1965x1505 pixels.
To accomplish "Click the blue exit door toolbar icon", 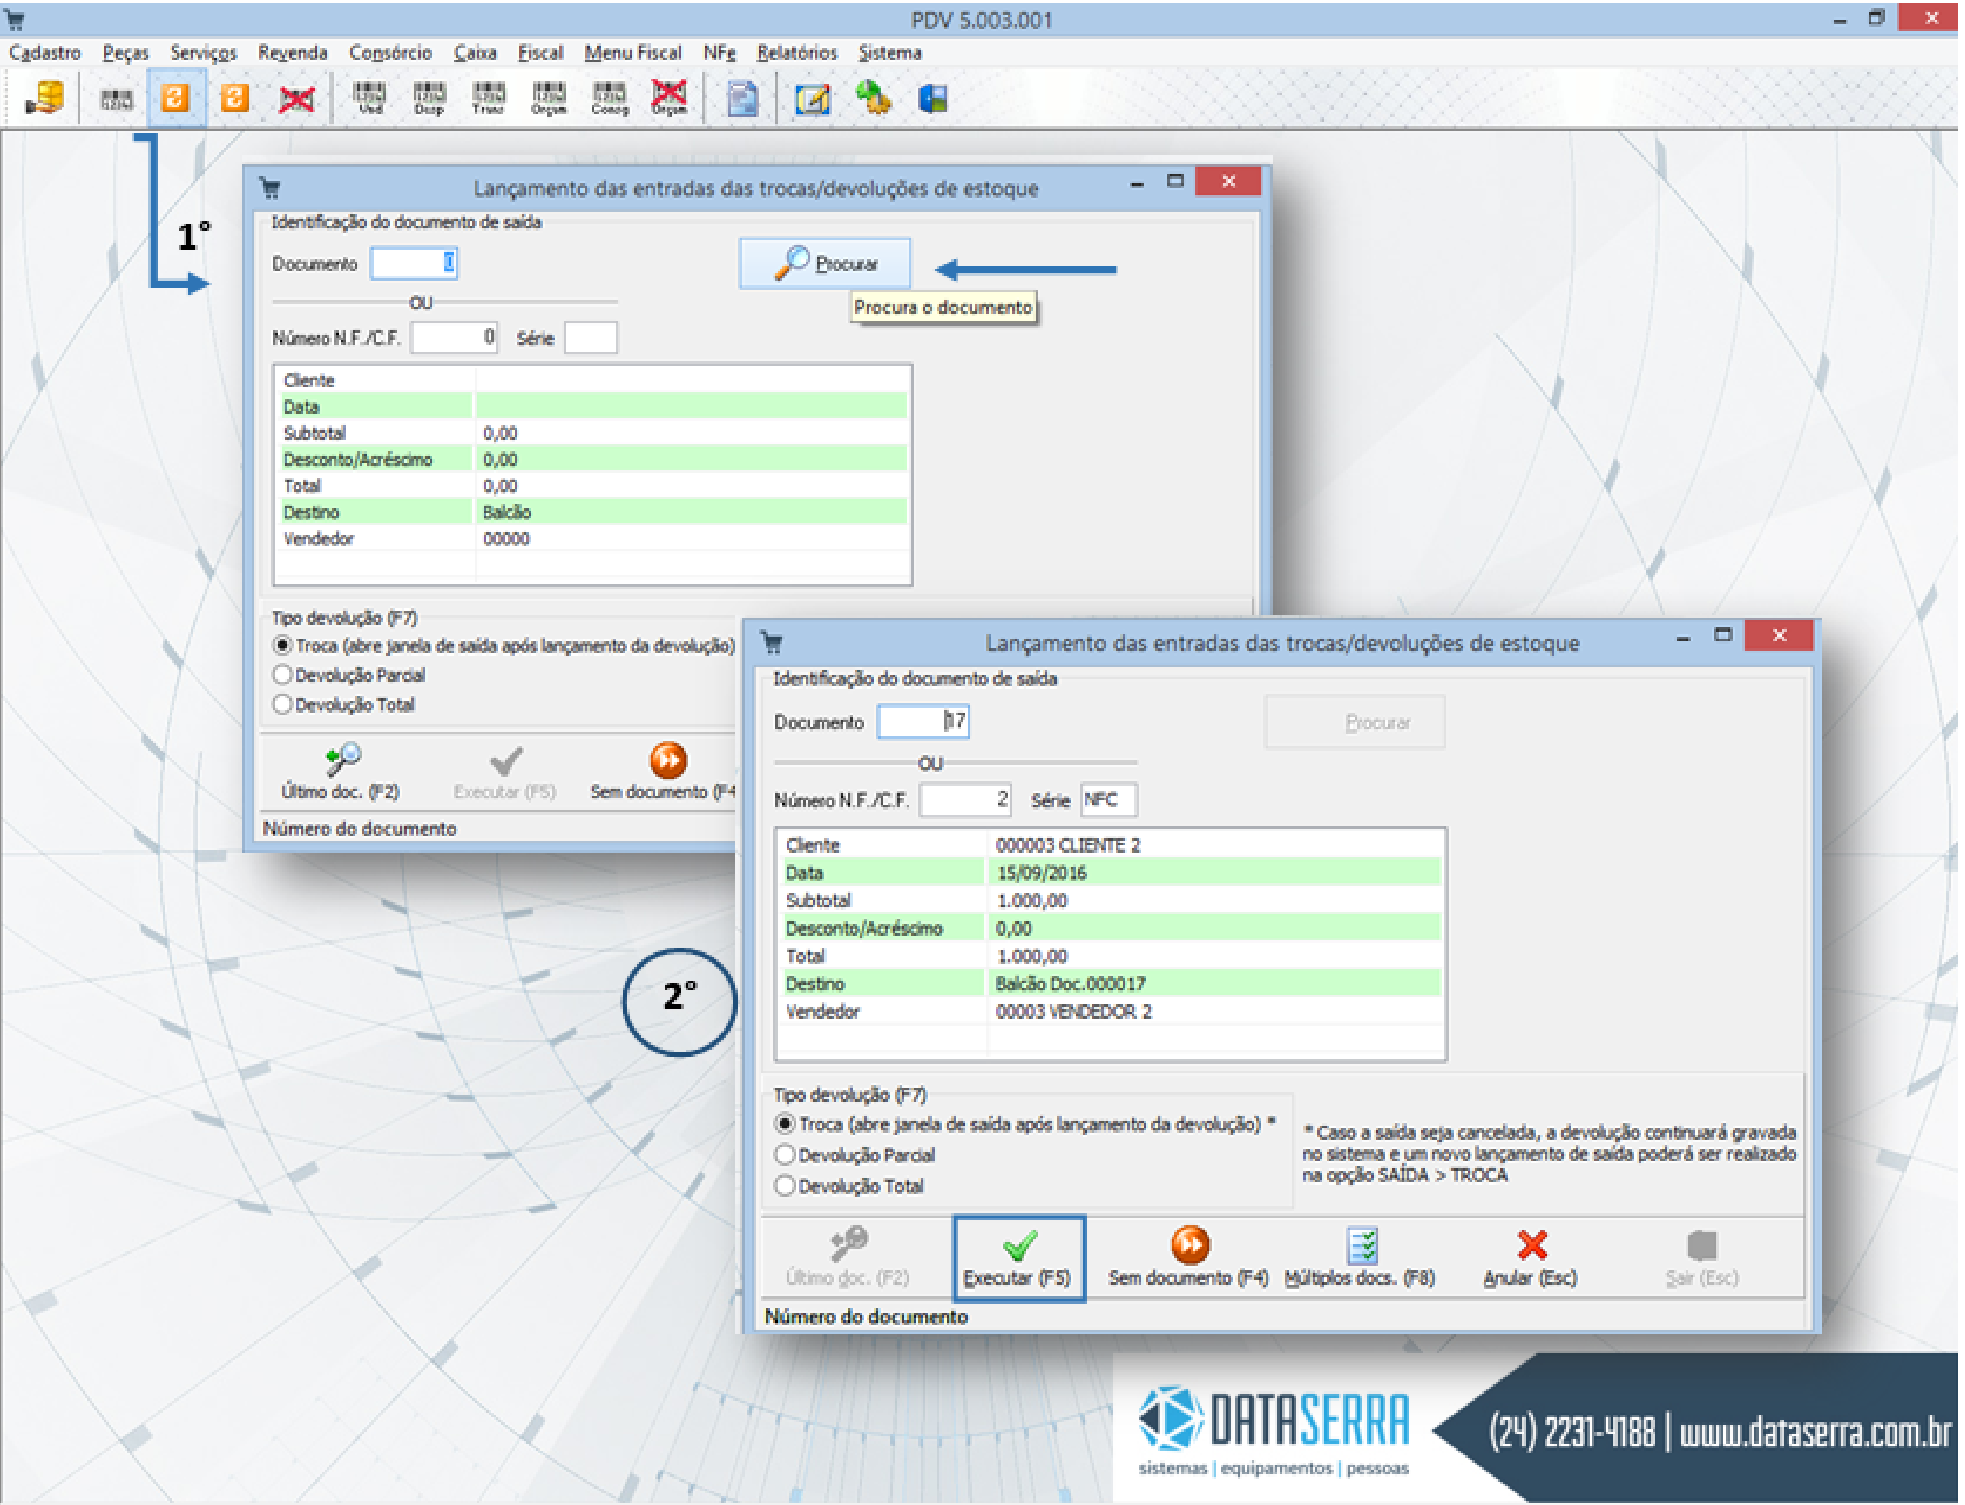I will click(x=932, y=98).
